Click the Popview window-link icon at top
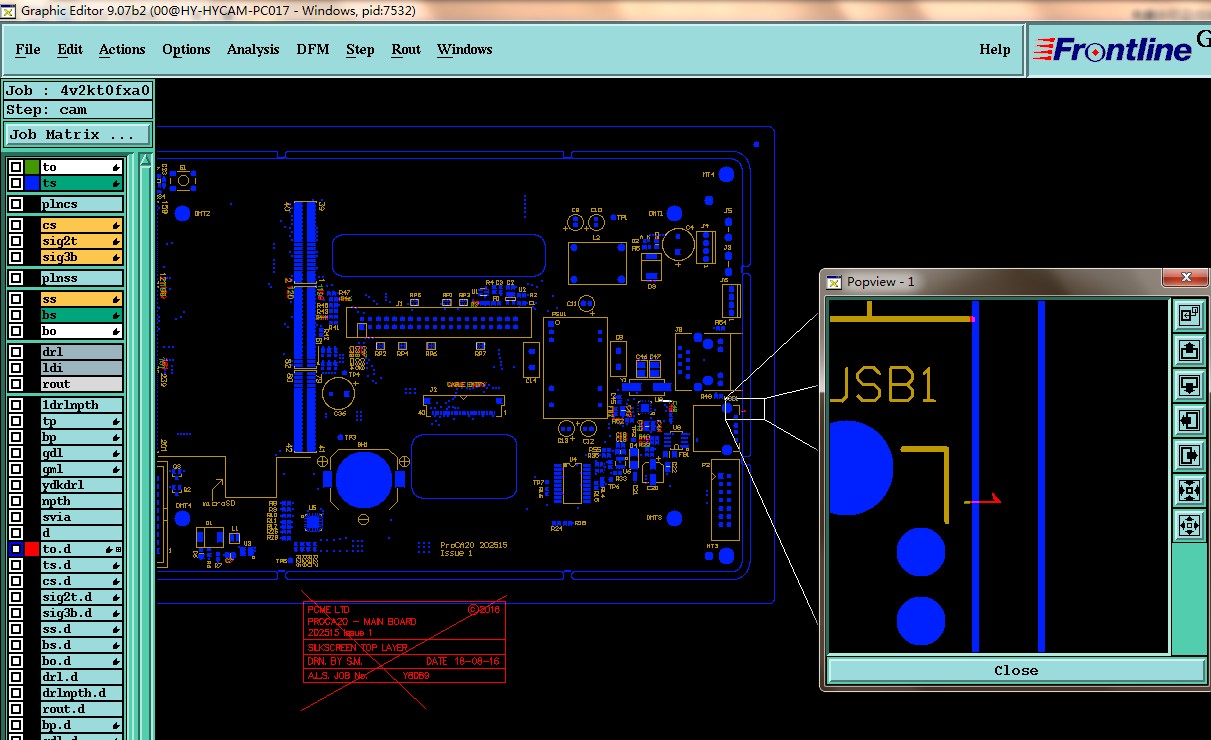This screenshot has width=1211, height=740. tap(1189, 315)
